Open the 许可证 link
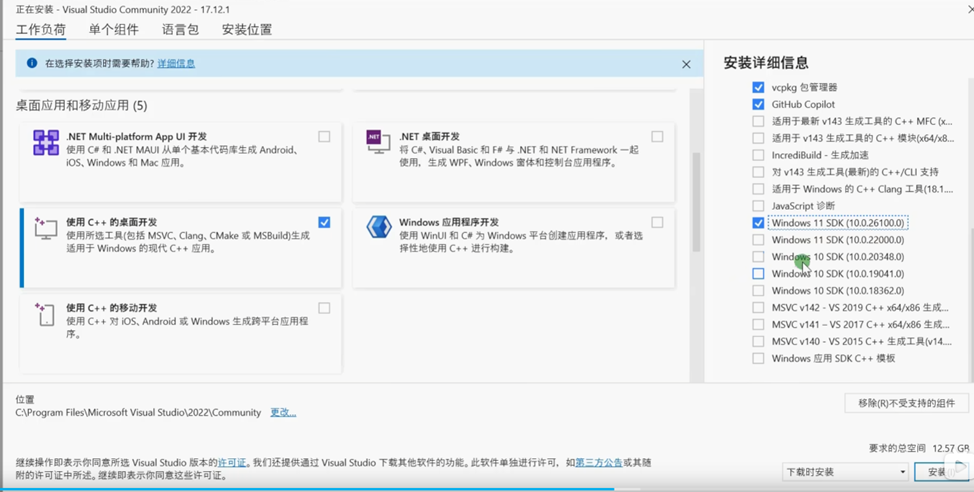974x492 pixels. (232, 463)
